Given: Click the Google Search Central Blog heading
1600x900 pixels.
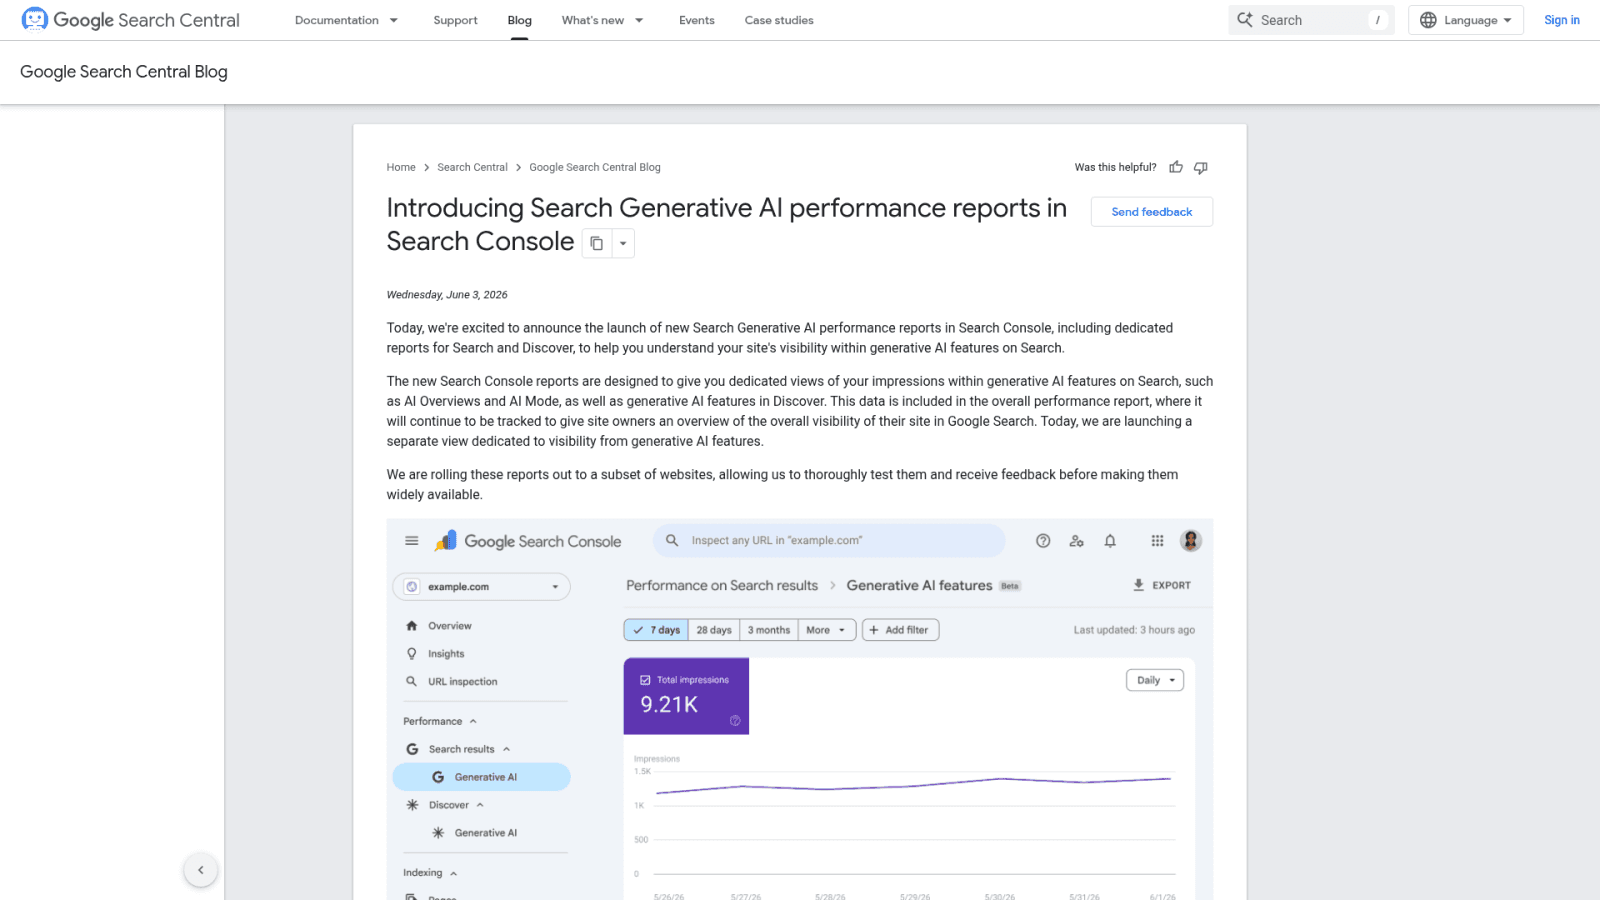Looking at the screenshot, I should click(124, 72).
